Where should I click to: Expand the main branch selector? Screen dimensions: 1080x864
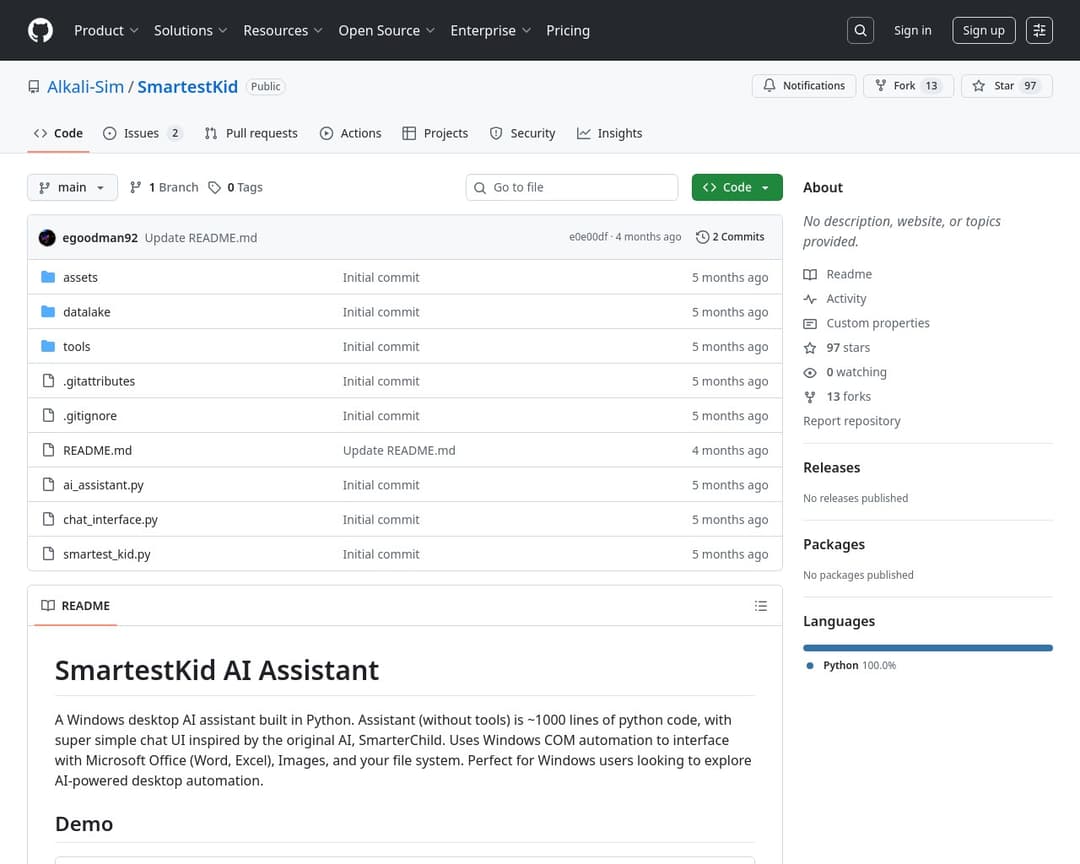[x=72, y=187]
